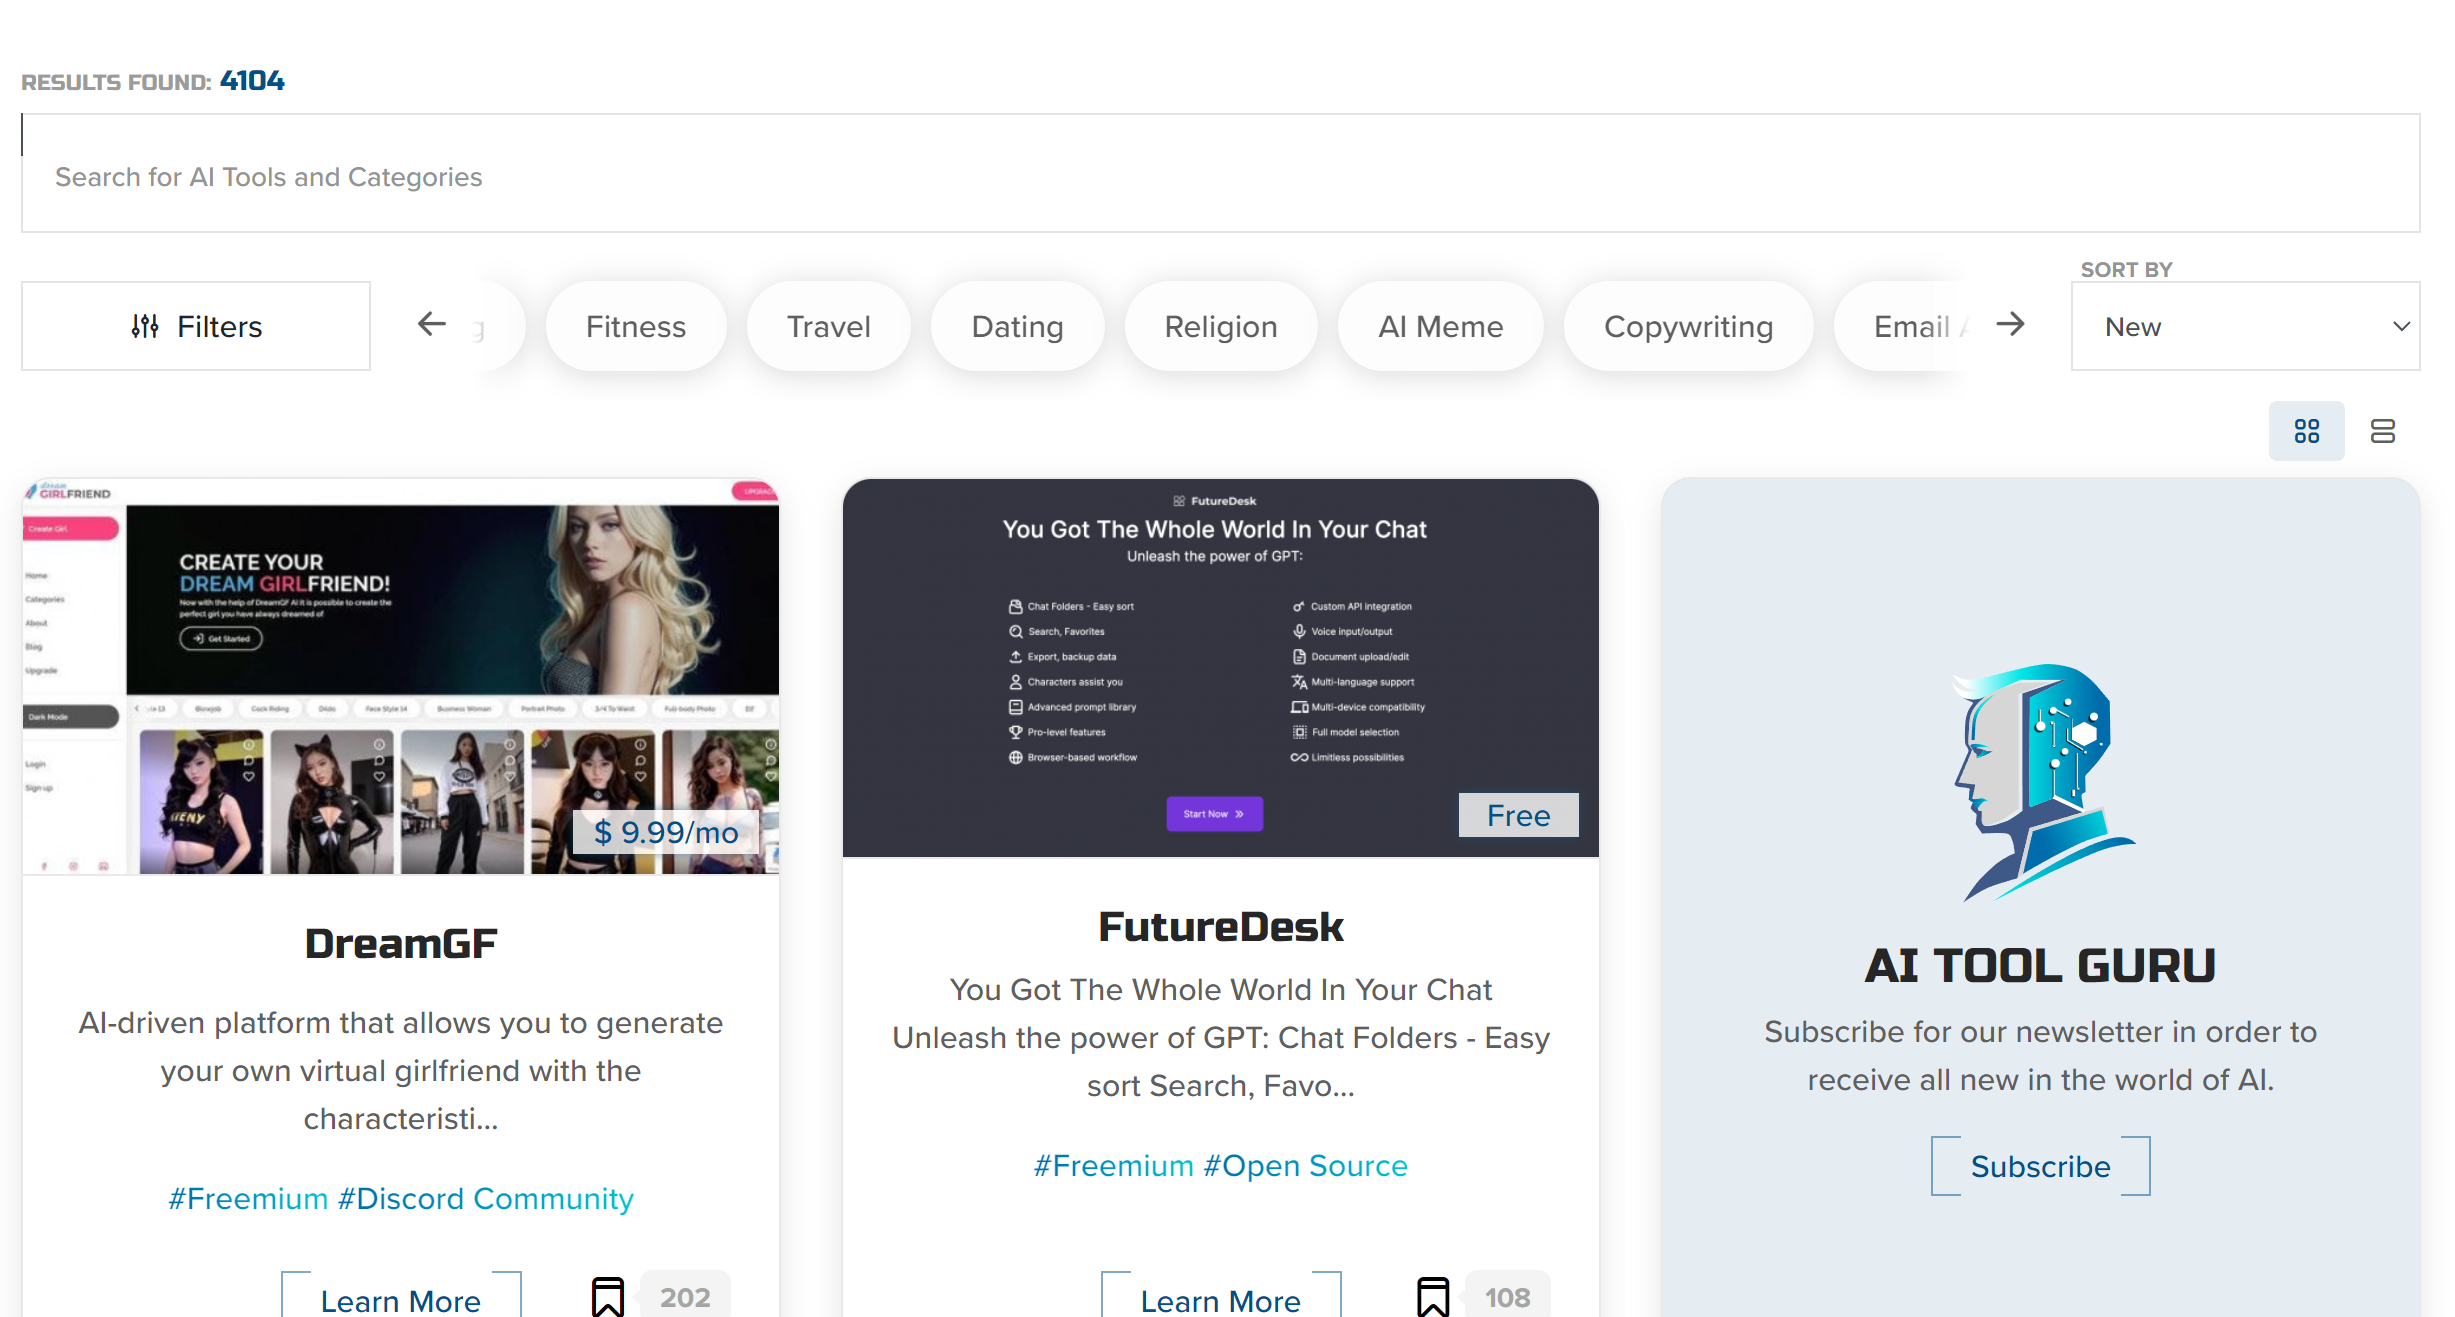Image resolution: width=2455 pixels, height=1317 pixels.
Task: Click the #Freemium tag under FutureDesk
Action: [x=1114, y=1165]
